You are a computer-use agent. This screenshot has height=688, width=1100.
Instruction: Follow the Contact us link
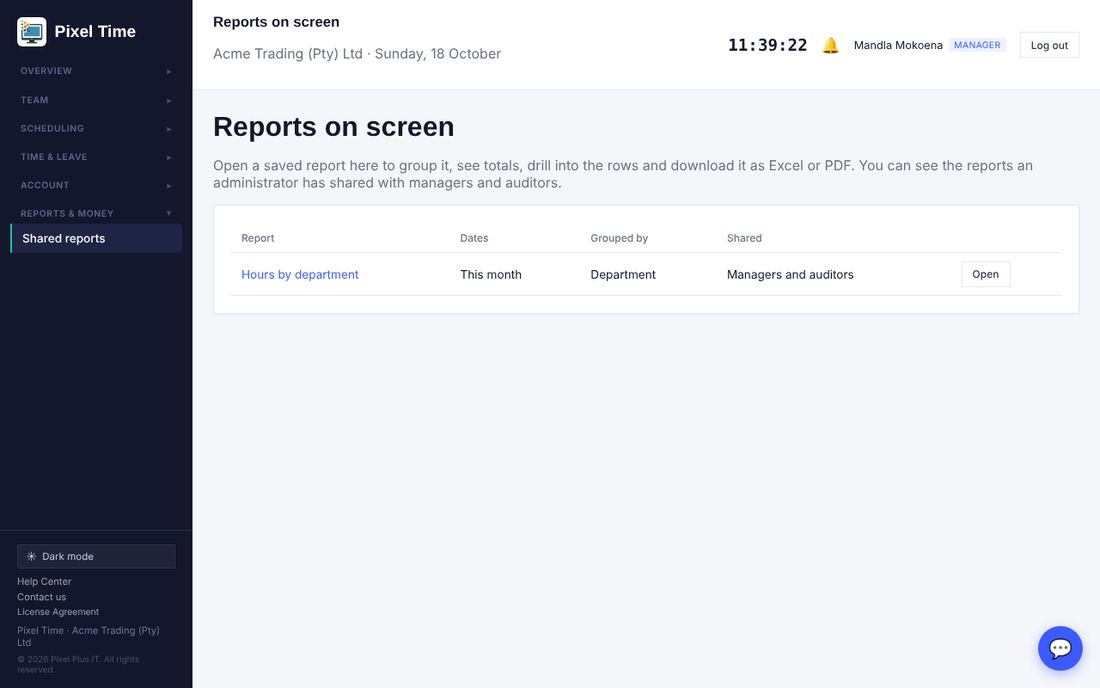click(x=41, y=597)
